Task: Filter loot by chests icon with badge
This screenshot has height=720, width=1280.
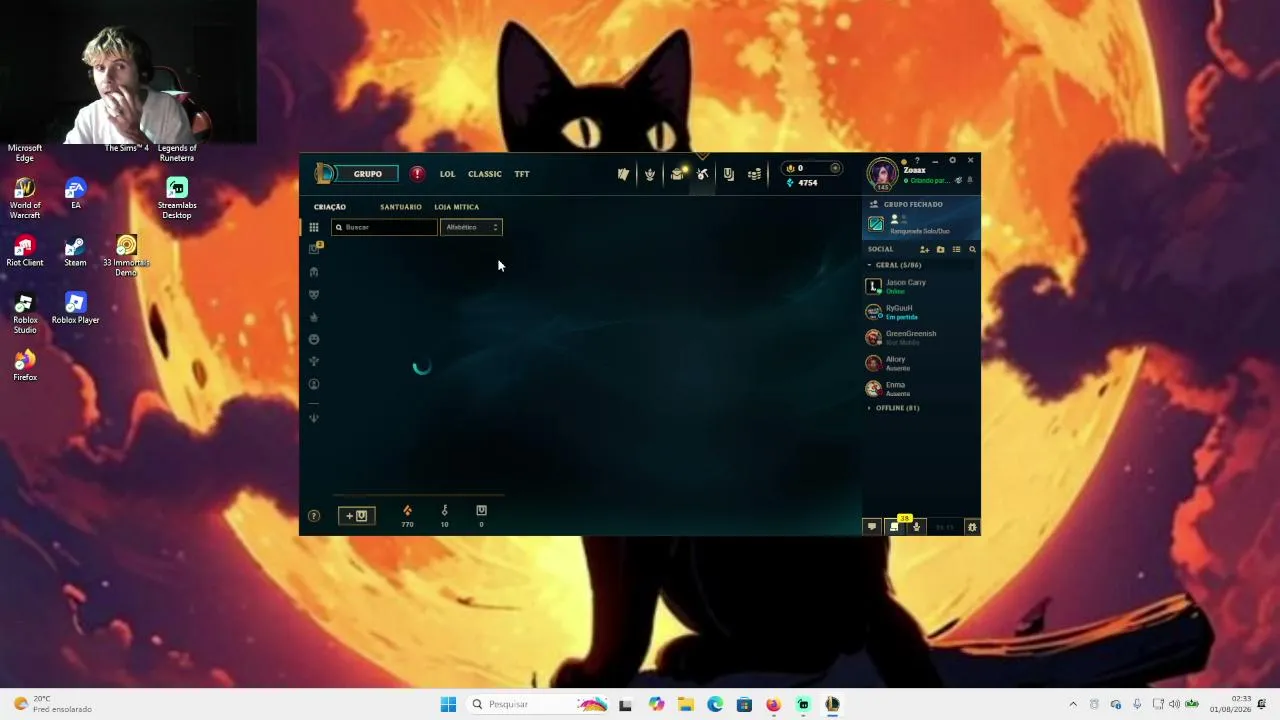Action: tap(315, 249)
